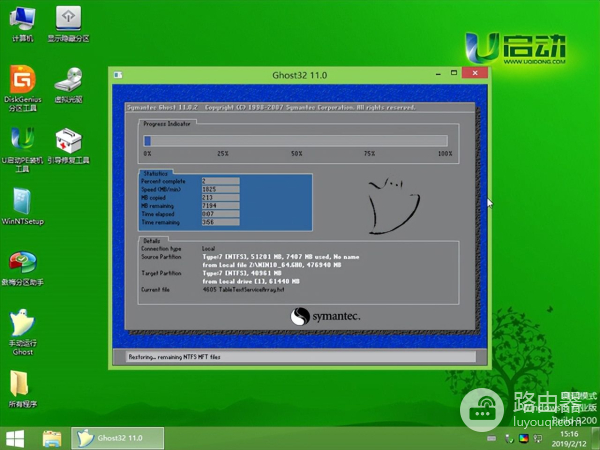Launch the manual run Ghost icon
Viewport: 600px width, 450px height.
[23, 332]
